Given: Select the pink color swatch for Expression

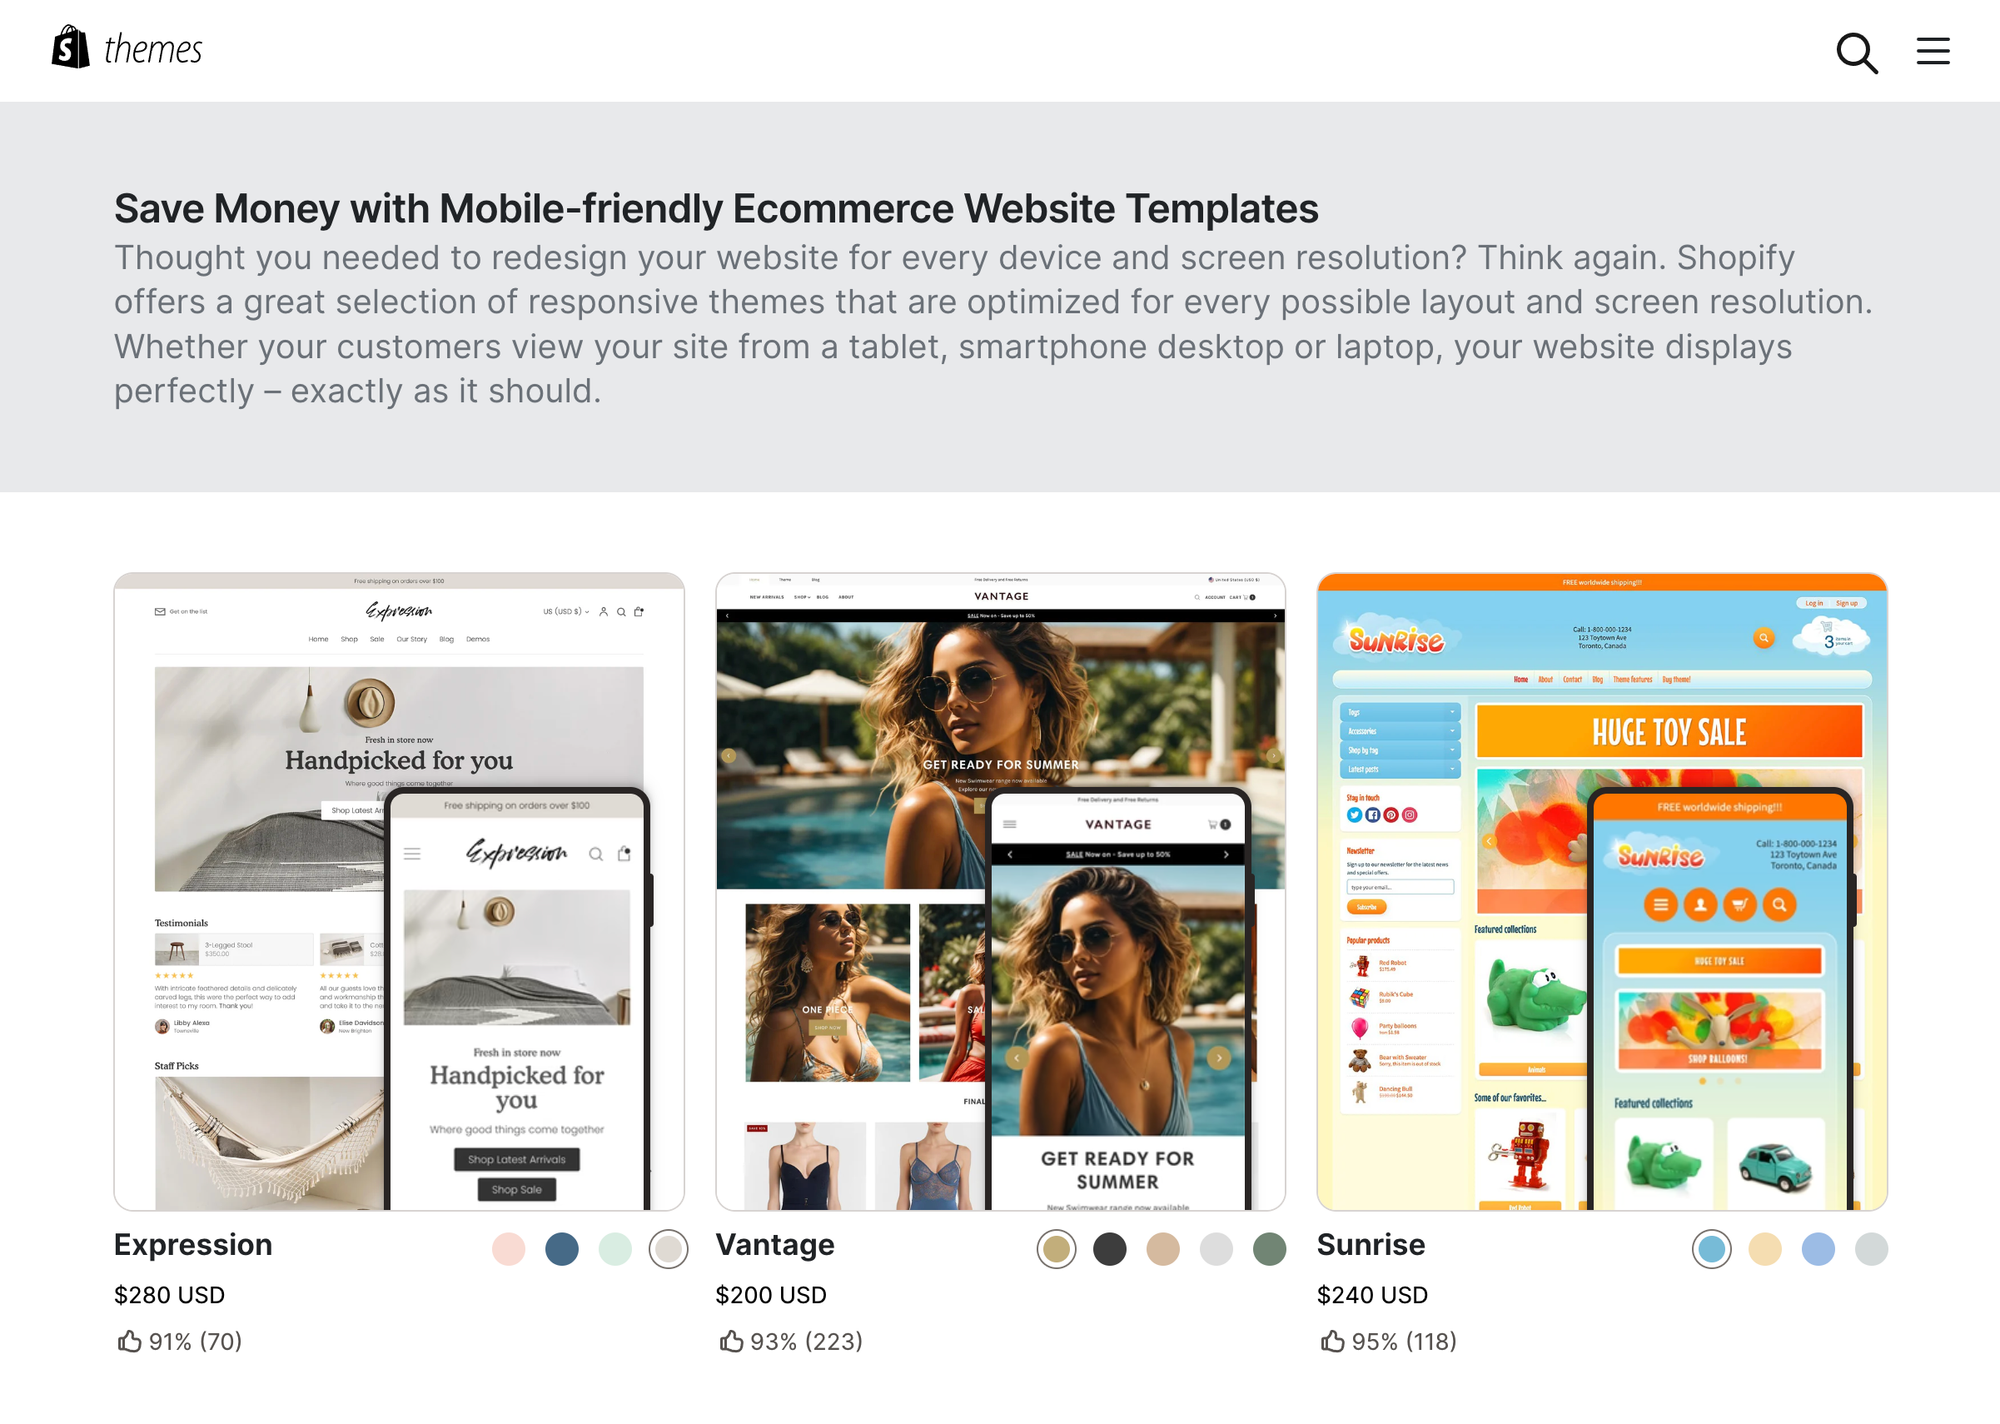Looking at the screenshot, I should (508, 1248).
